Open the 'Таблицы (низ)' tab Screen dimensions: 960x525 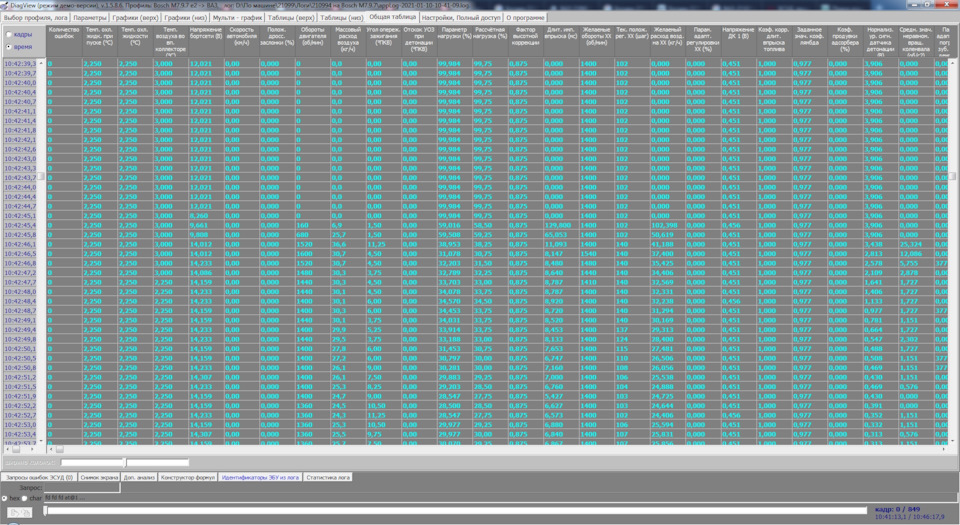pyautogui.click(x=342, y=18)
